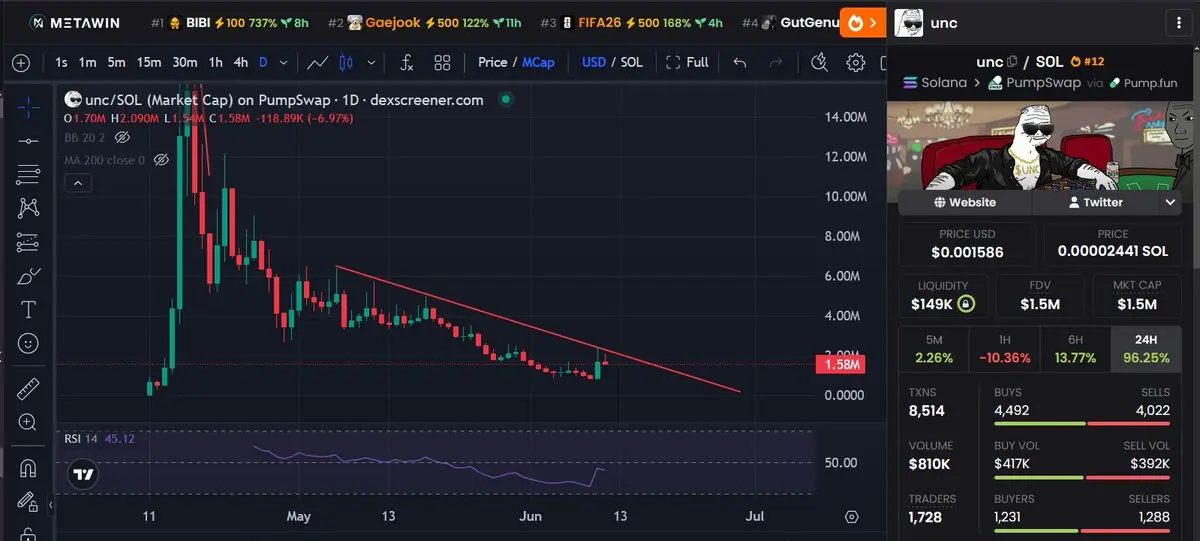Select the pattern drawing tool
The width and height of the screenshot is (1200, 541).
click(28, 208)
